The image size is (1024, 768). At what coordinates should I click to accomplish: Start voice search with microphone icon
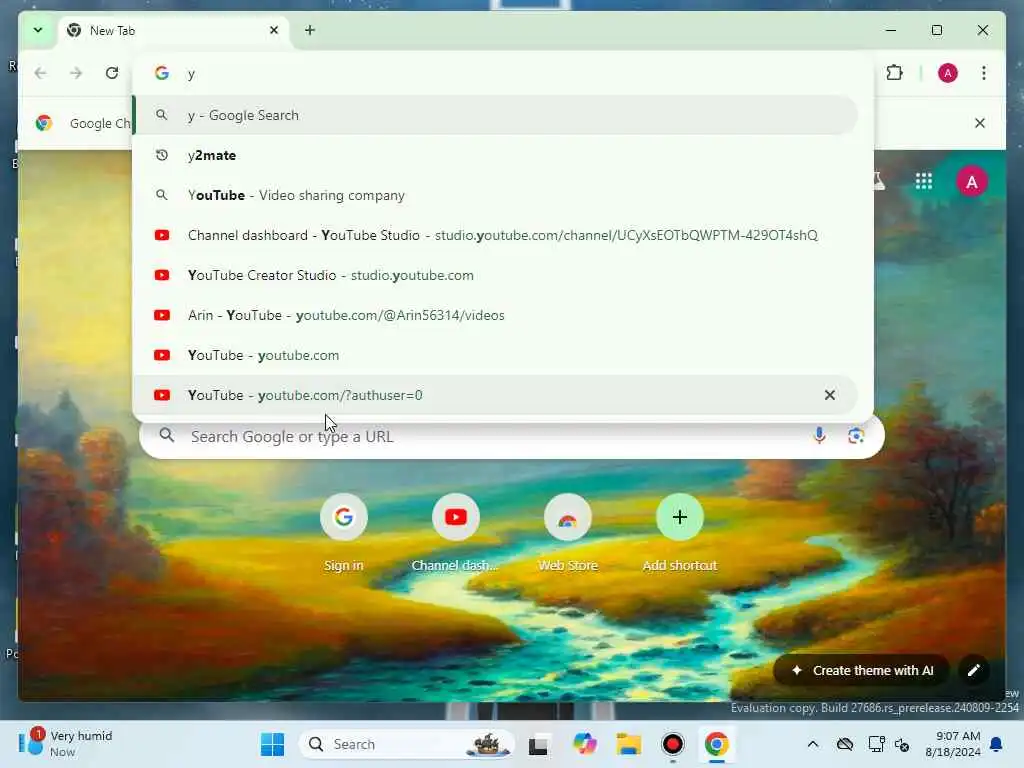coord(819,436)
